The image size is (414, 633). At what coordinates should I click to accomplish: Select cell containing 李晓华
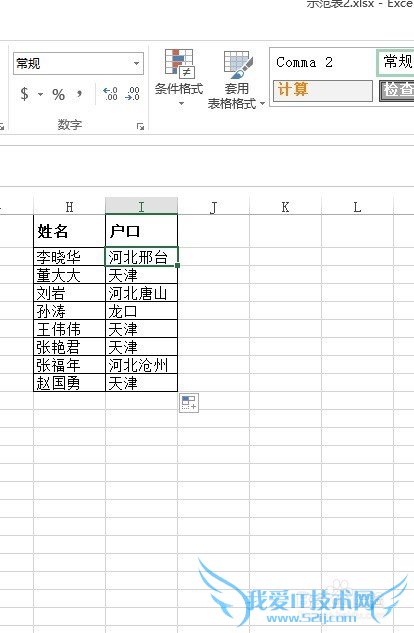point(69,257)
